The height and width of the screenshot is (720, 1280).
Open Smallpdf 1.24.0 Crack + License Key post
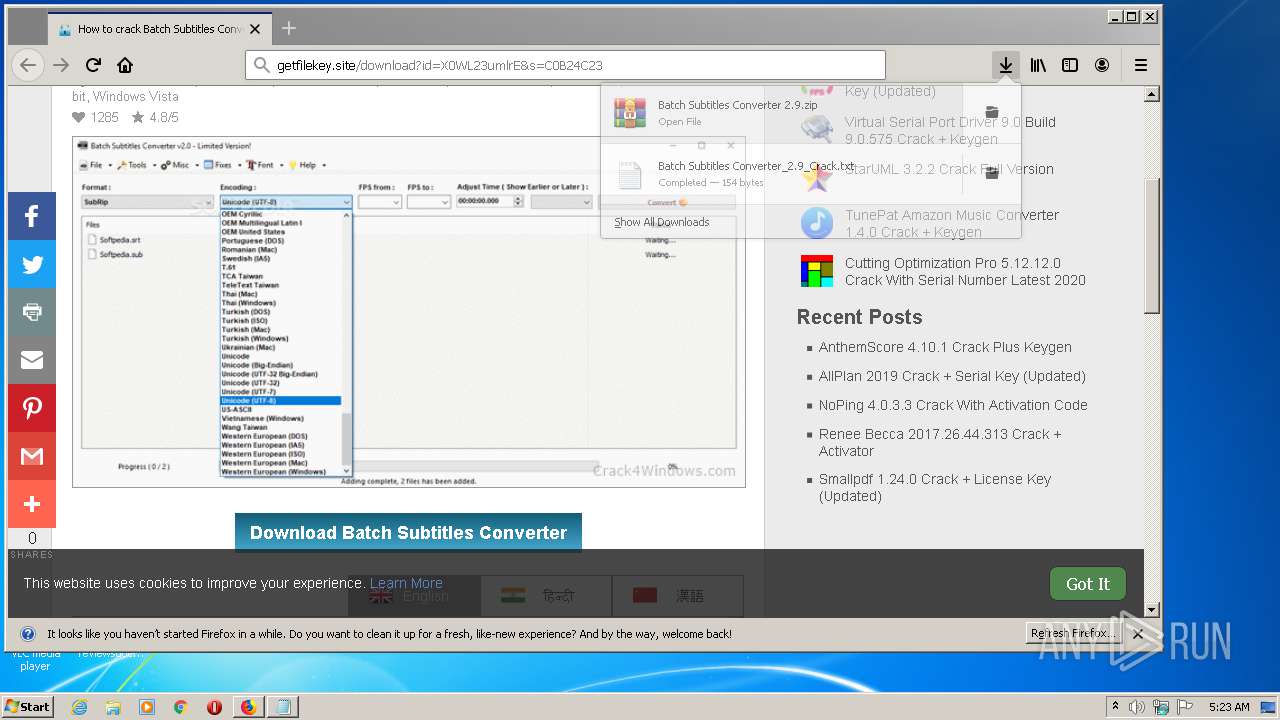coord(935,487)
